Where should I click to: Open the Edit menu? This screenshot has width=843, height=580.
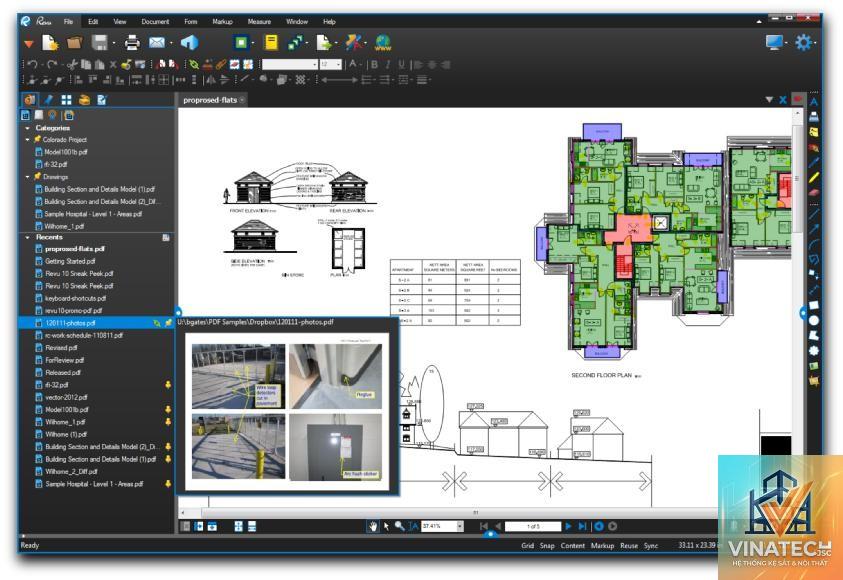tap(93, 22)
